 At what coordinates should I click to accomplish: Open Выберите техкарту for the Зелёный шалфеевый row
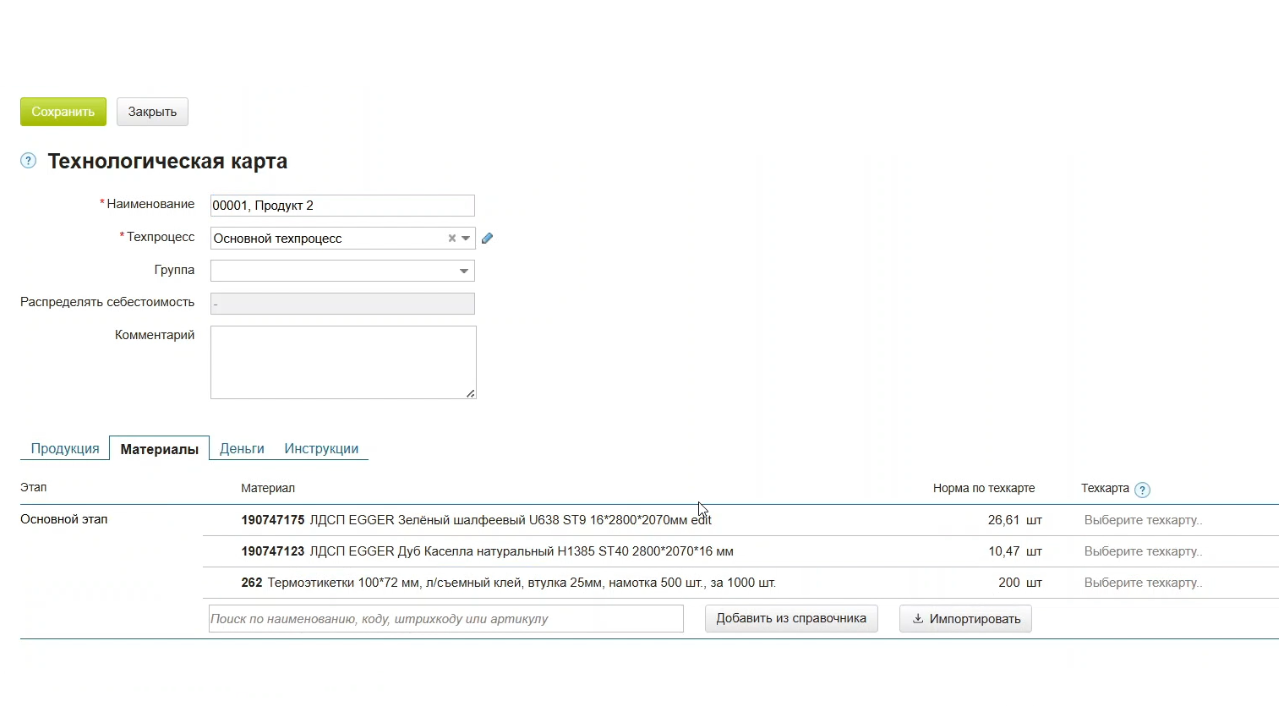pyautogui.click(x=1142, y=521)
